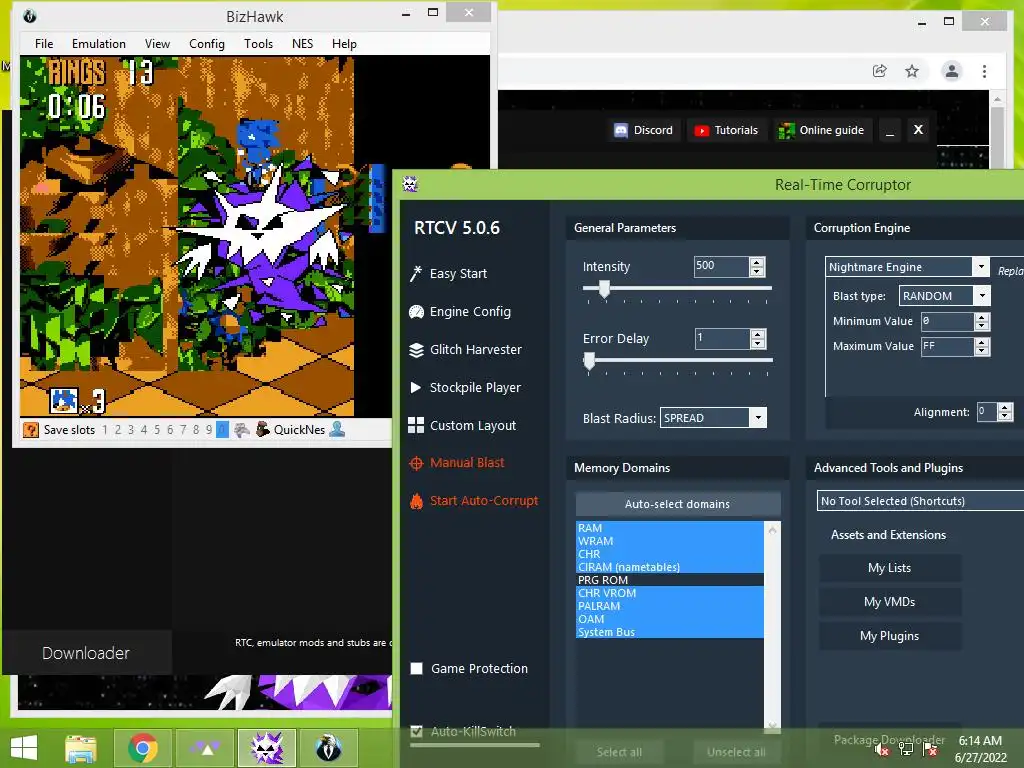Click Downloader button in launcher
The height and width of the screenshot is (768, 1024).
coord(86,653)
